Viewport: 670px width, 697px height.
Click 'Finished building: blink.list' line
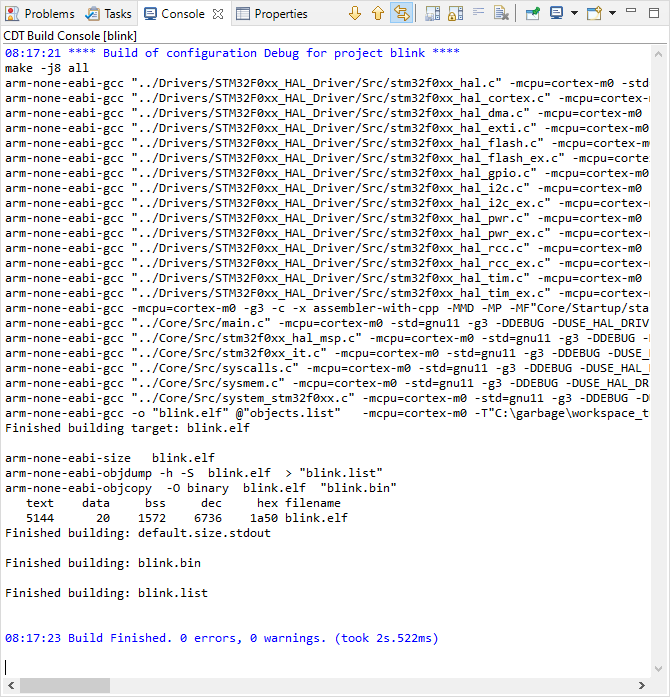pos(106,593)
